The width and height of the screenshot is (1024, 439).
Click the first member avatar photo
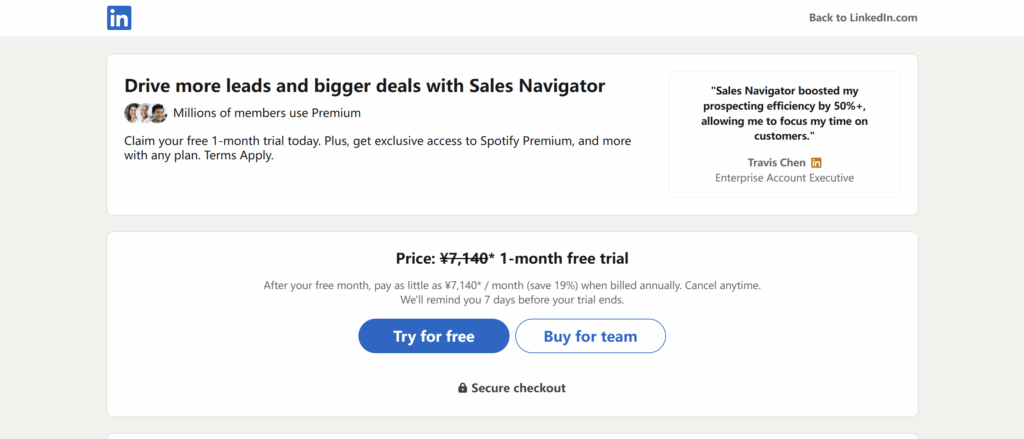(x=133, y=113)
